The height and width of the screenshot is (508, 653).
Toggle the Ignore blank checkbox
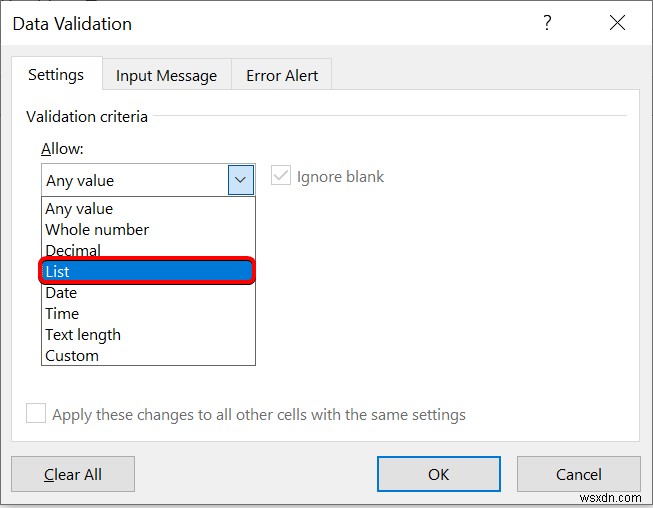[281, 175]
